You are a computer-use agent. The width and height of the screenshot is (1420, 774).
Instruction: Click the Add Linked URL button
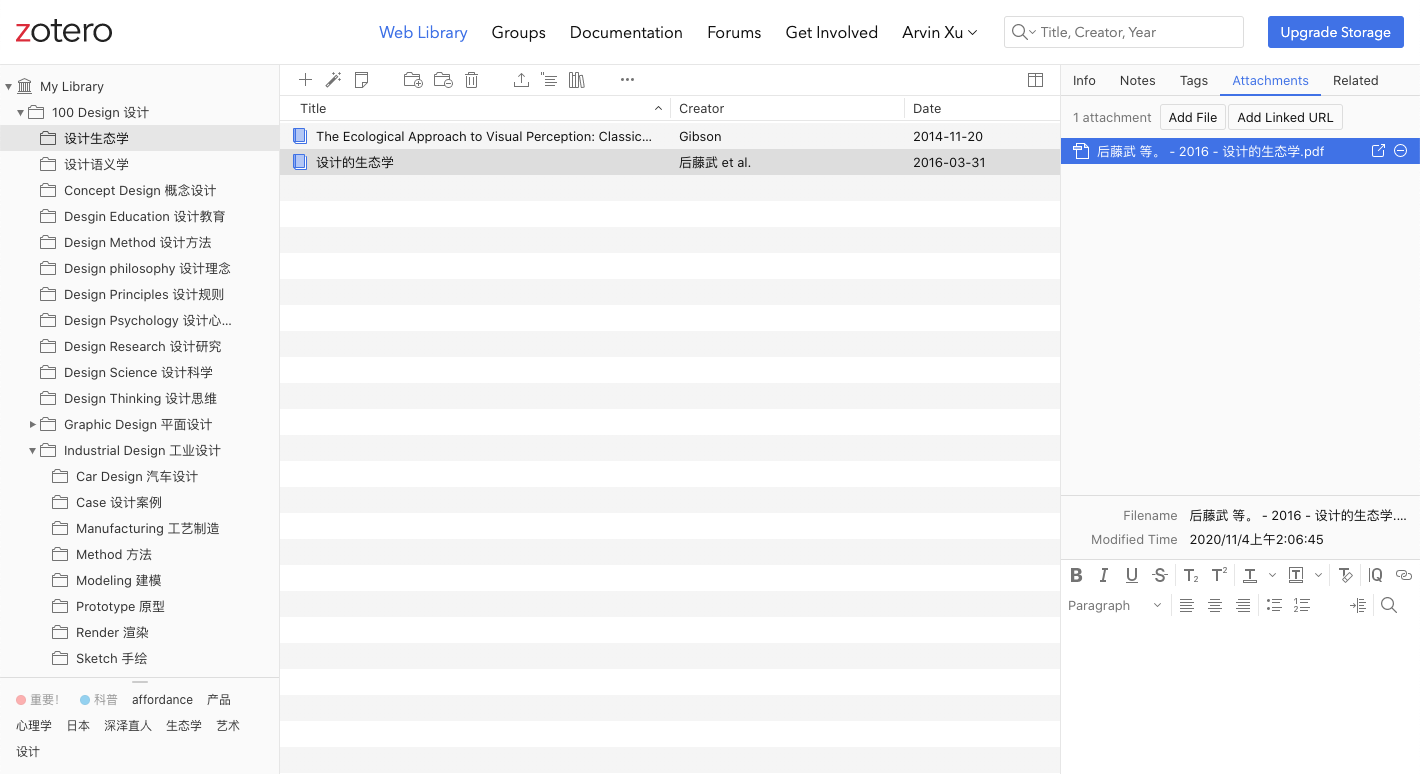click(1285, 117)
